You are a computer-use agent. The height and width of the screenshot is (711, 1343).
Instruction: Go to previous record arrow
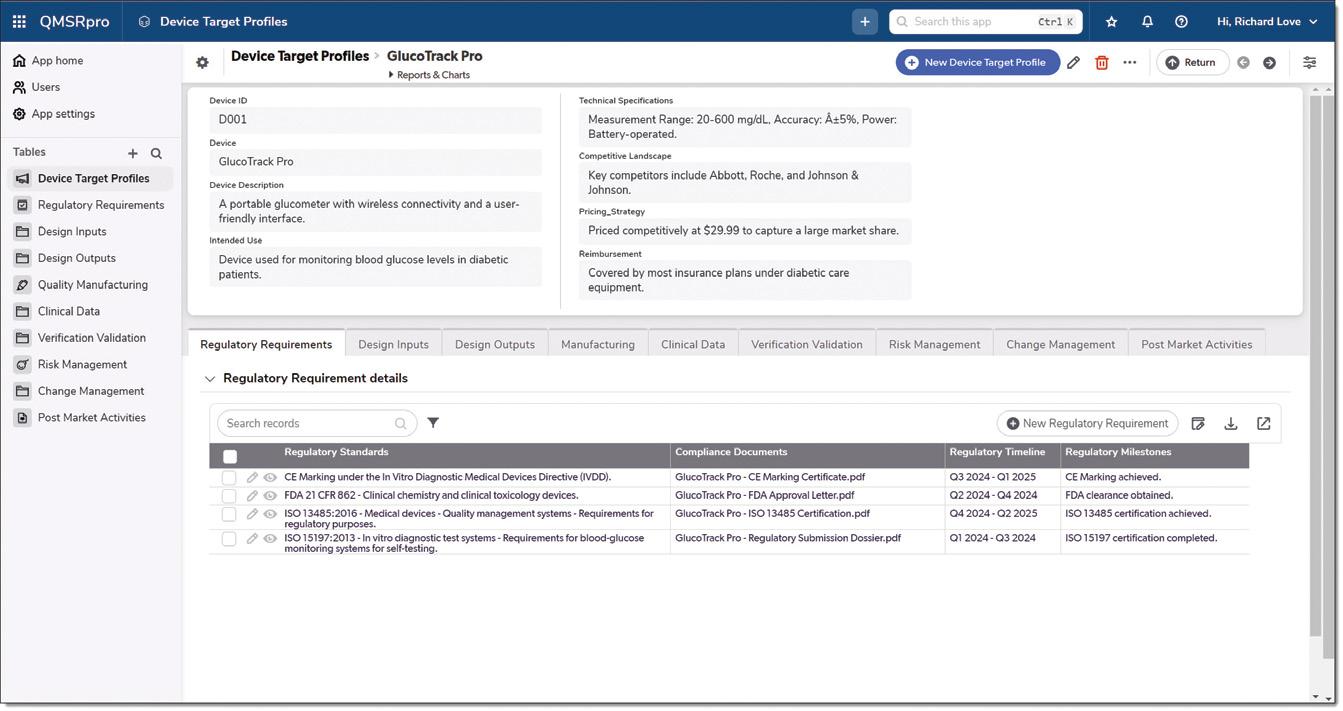[x=1243, y=62]
